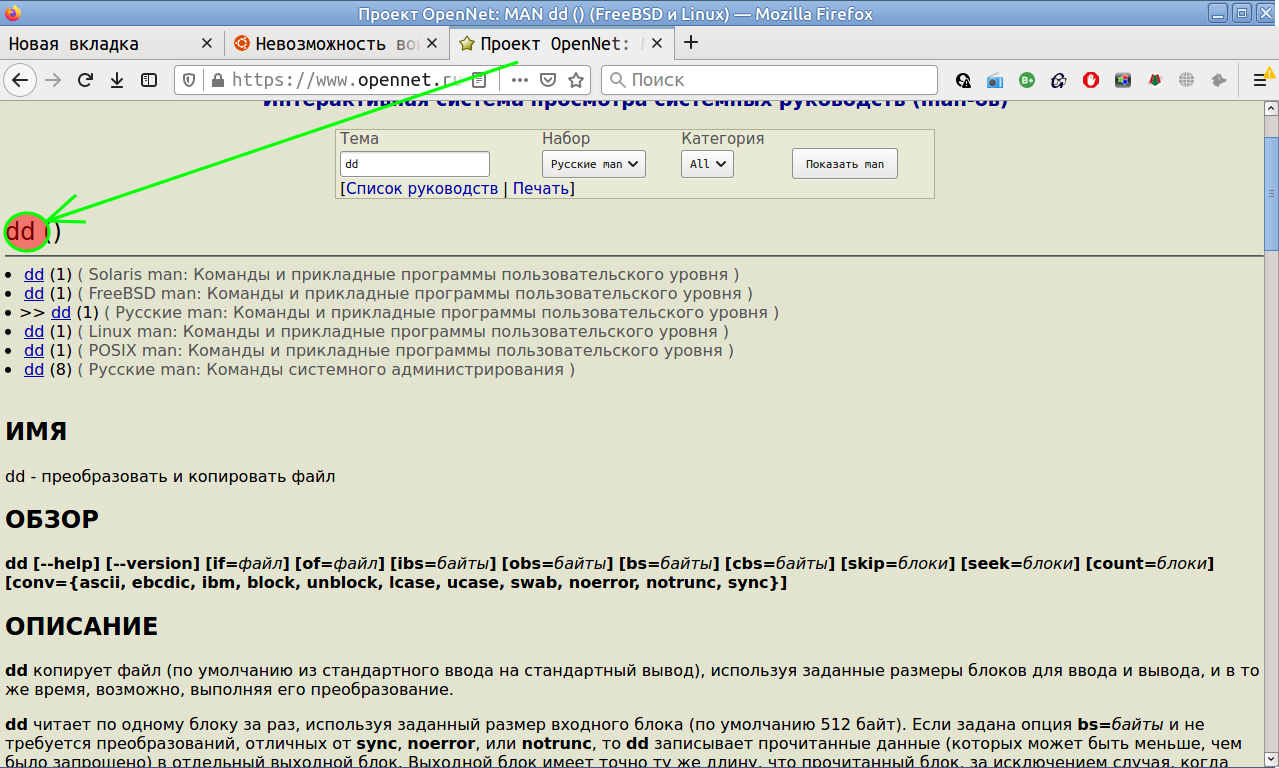Click text 'dd - преобразовать и копировать файл'

pyautogui.click(x=170, y=476)
